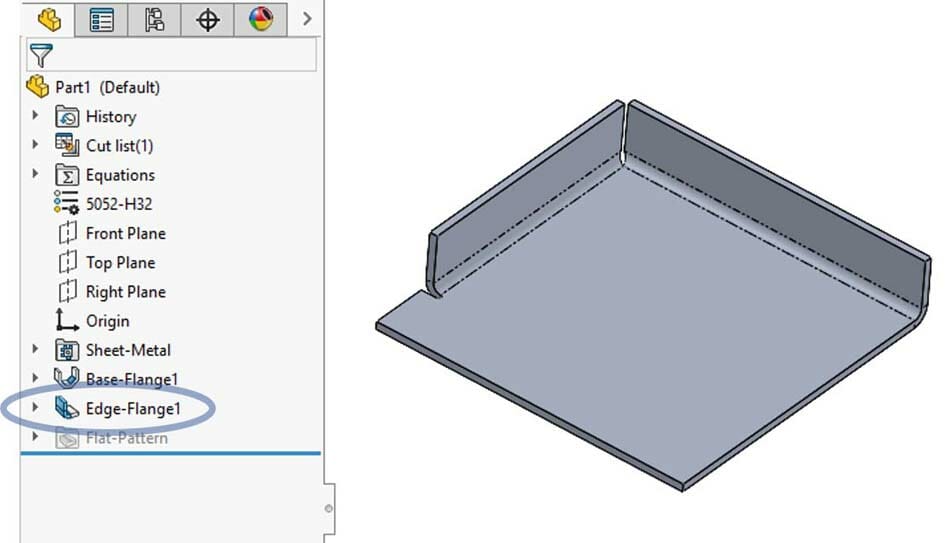
Task: Expand the suppressed Flat-Pattern feature
Action: coord(35,436)
